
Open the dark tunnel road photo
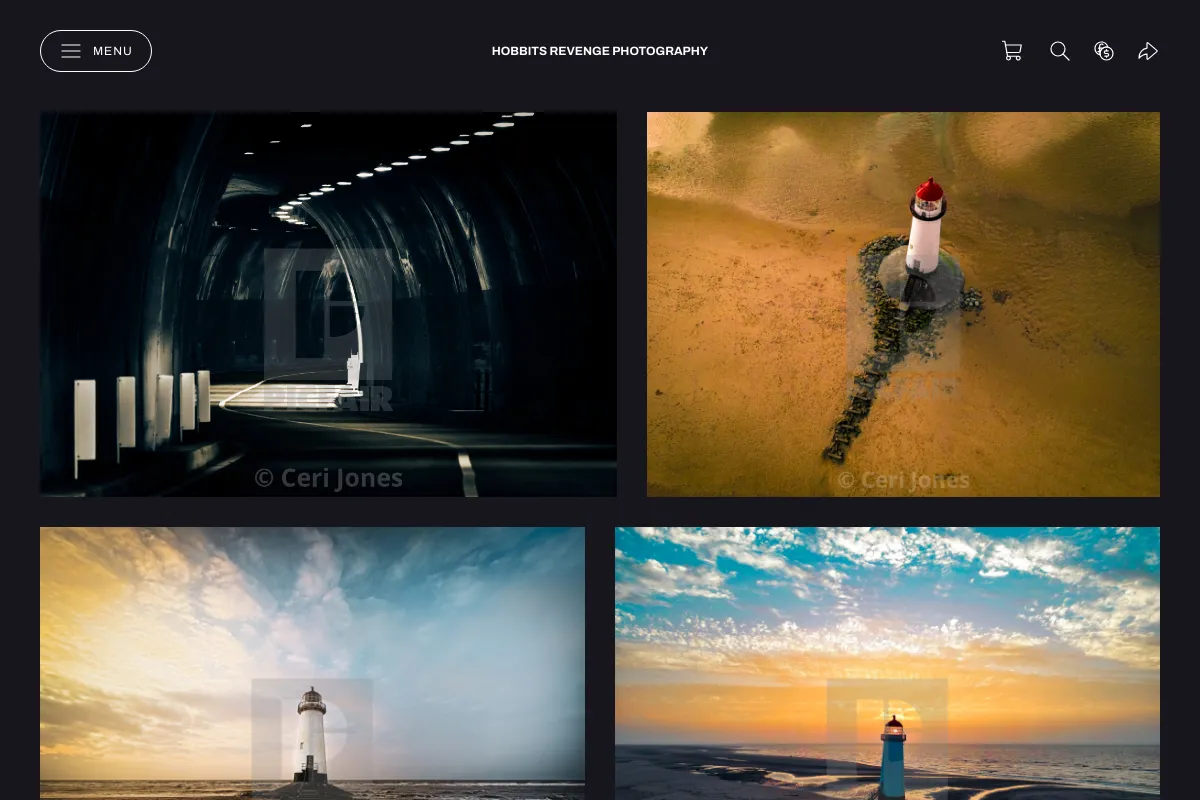point(328,304)
